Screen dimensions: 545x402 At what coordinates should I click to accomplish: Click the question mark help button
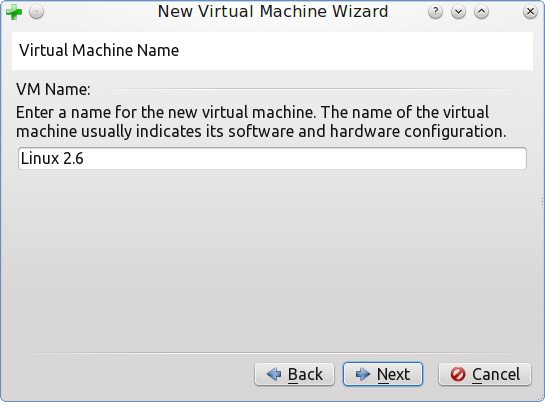tap(435, 12)
